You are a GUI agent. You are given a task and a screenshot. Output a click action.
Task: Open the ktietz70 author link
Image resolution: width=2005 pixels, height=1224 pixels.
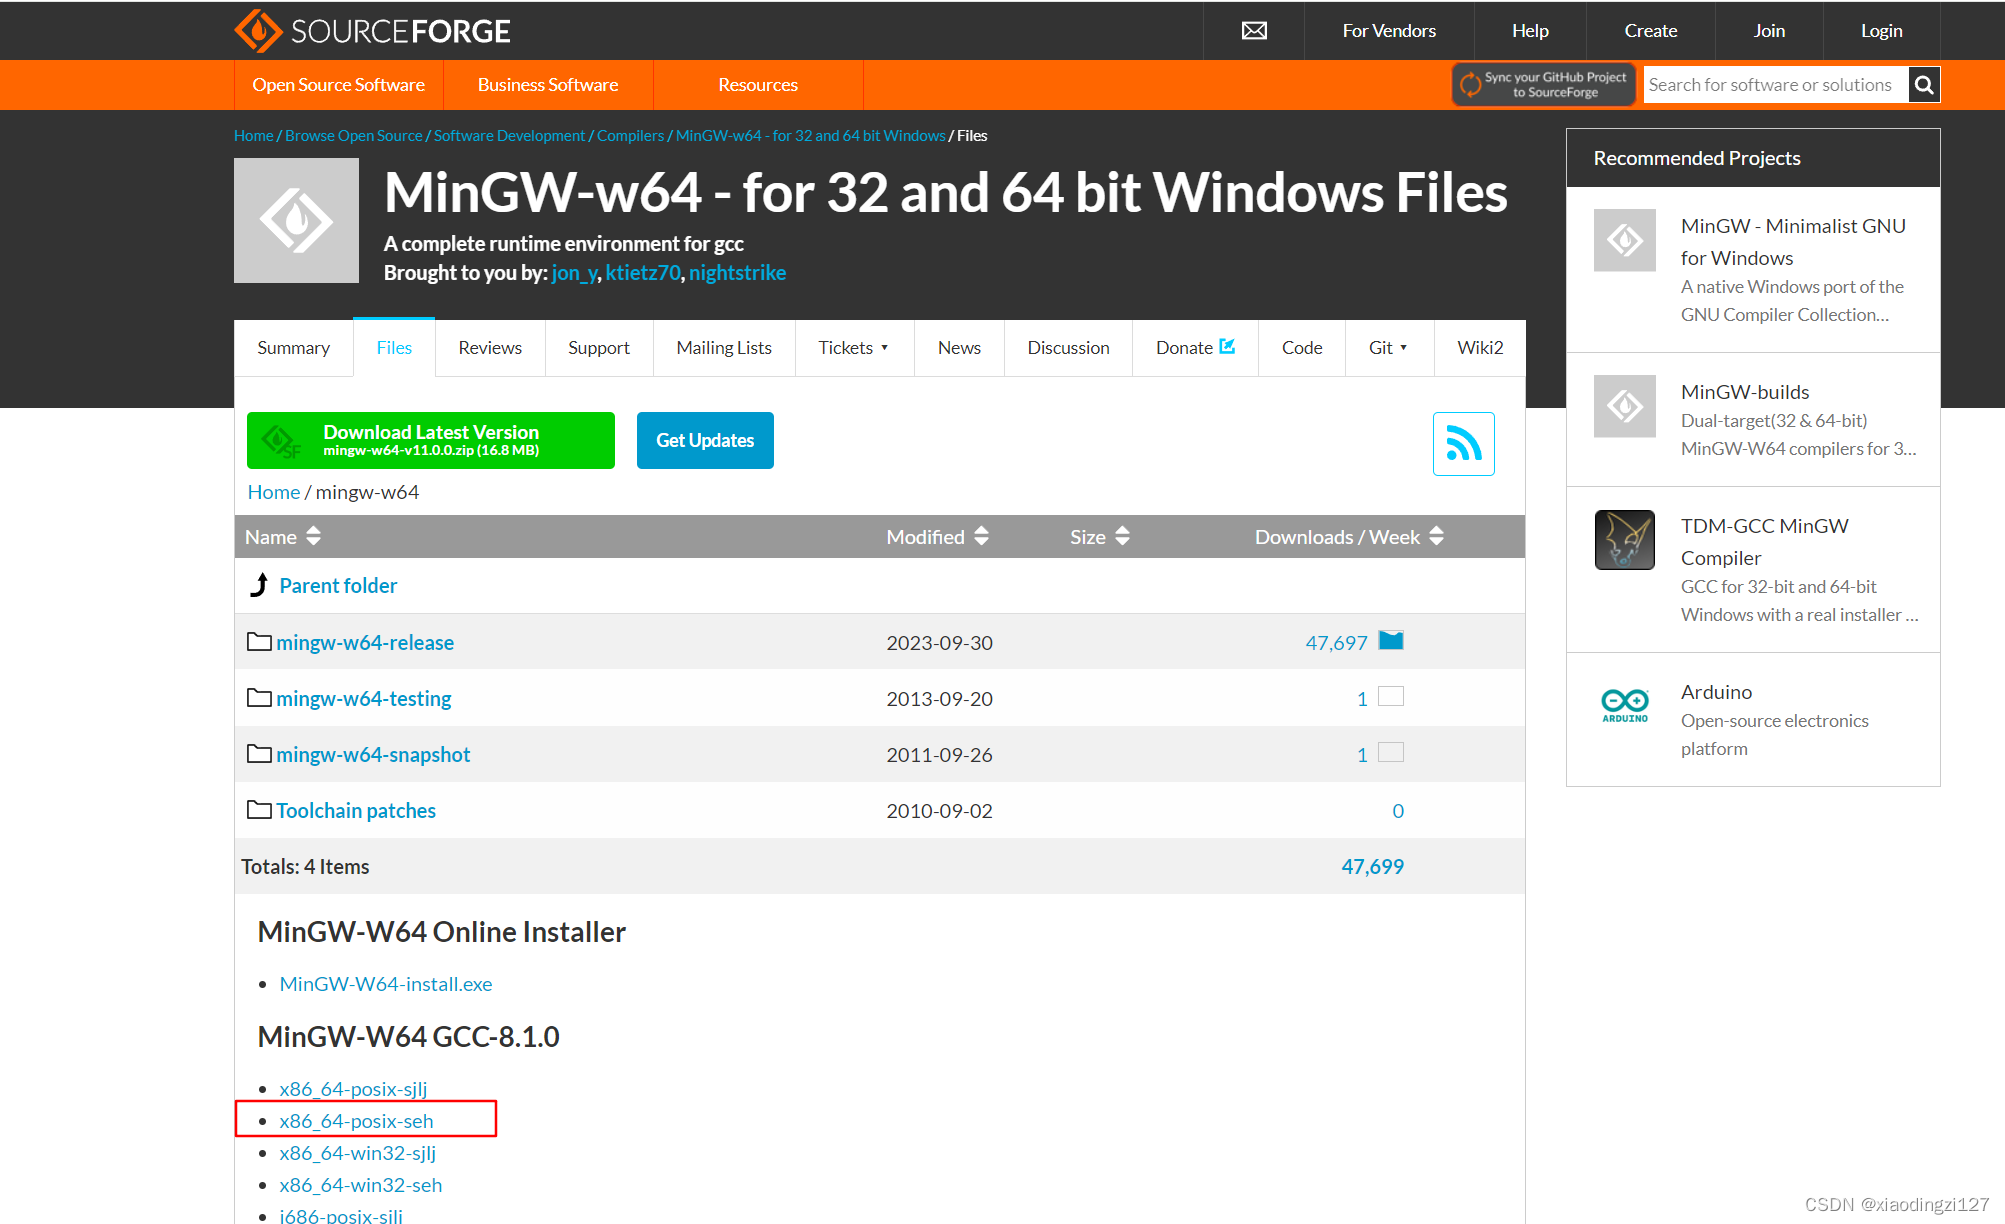(x=642, y=273)
